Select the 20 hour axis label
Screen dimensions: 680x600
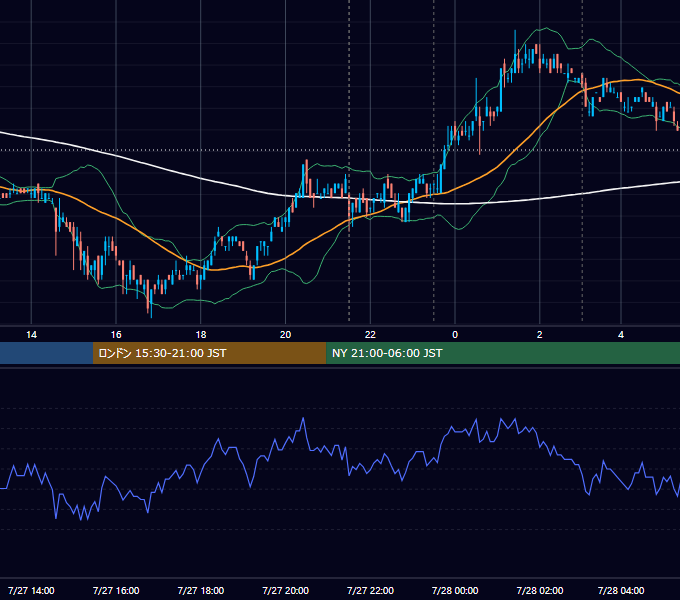285,335
